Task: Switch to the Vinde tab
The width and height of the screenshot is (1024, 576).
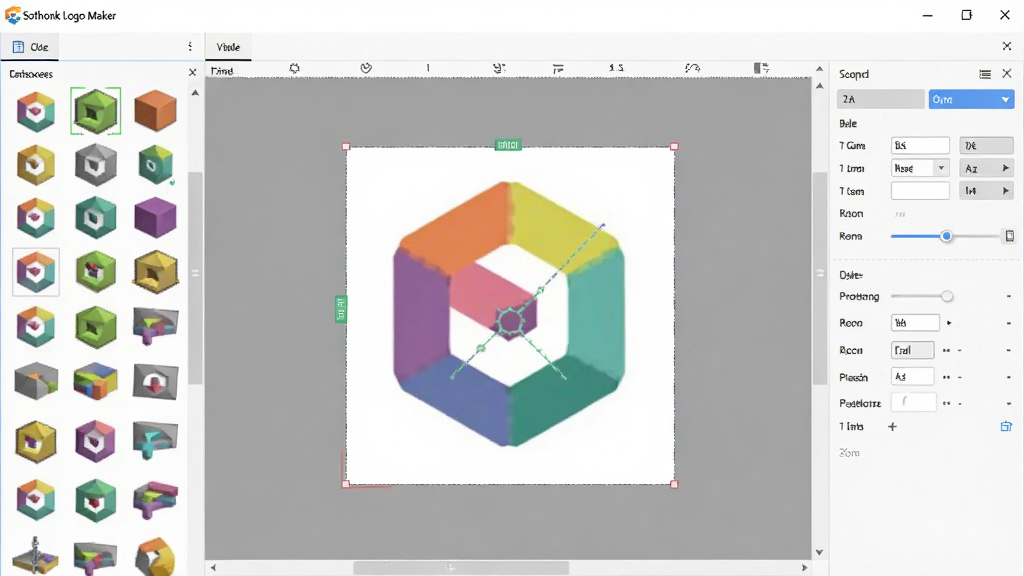Action: (x=228, y=47)
